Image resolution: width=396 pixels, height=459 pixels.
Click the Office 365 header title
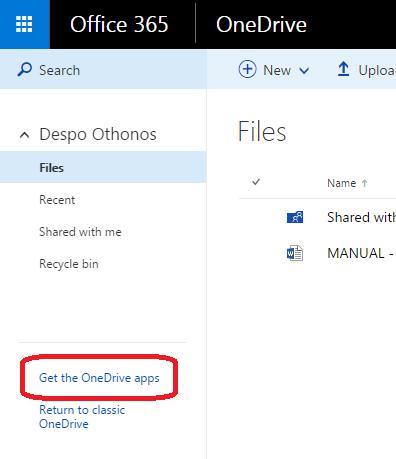point(119,25)
